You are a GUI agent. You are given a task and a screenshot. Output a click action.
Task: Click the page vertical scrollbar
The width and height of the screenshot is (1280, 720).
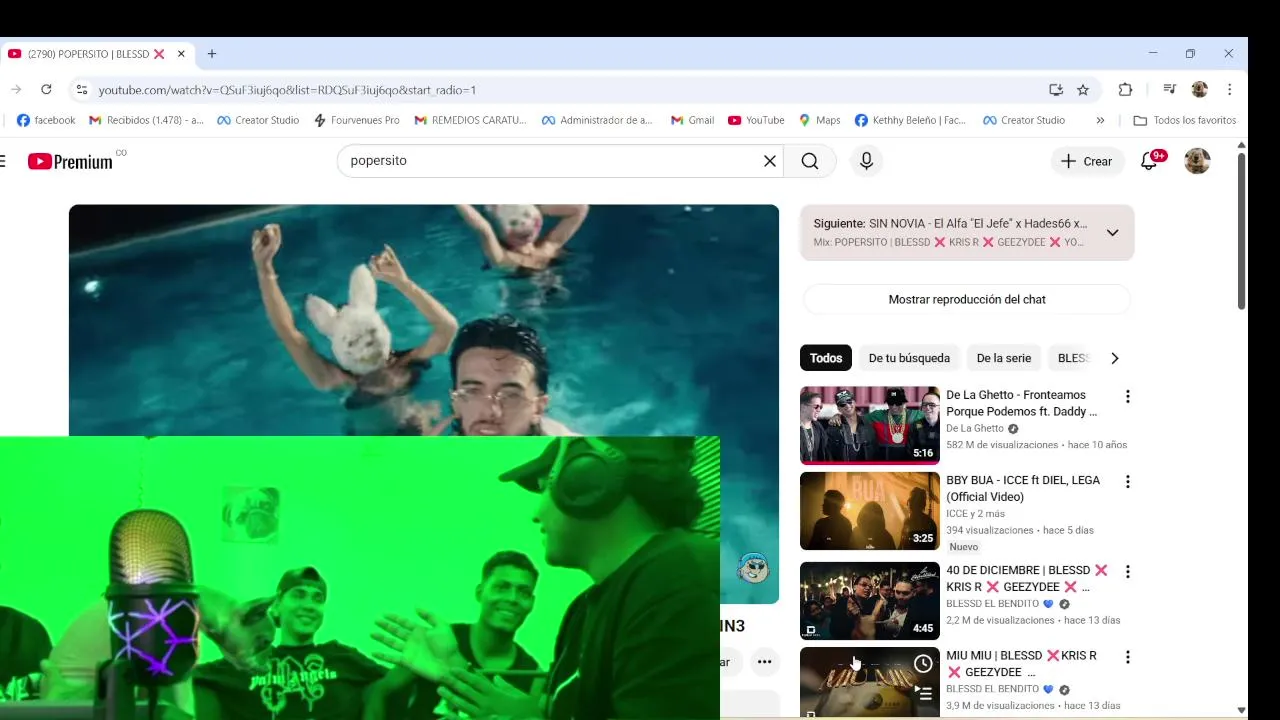[x=1241, y=230]
